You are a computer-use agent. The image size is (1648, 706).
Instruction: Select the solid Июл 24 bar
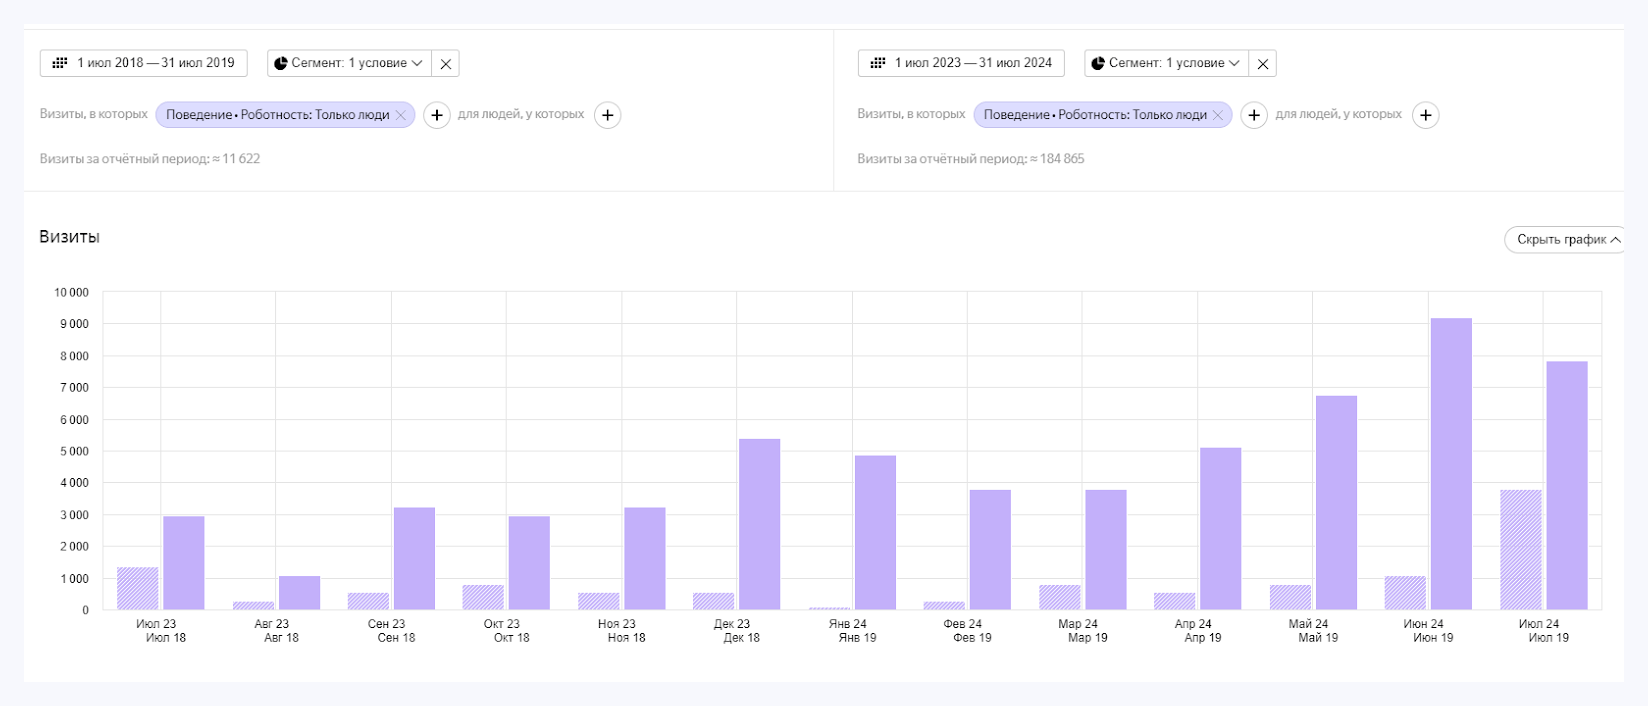(1567, 486)
